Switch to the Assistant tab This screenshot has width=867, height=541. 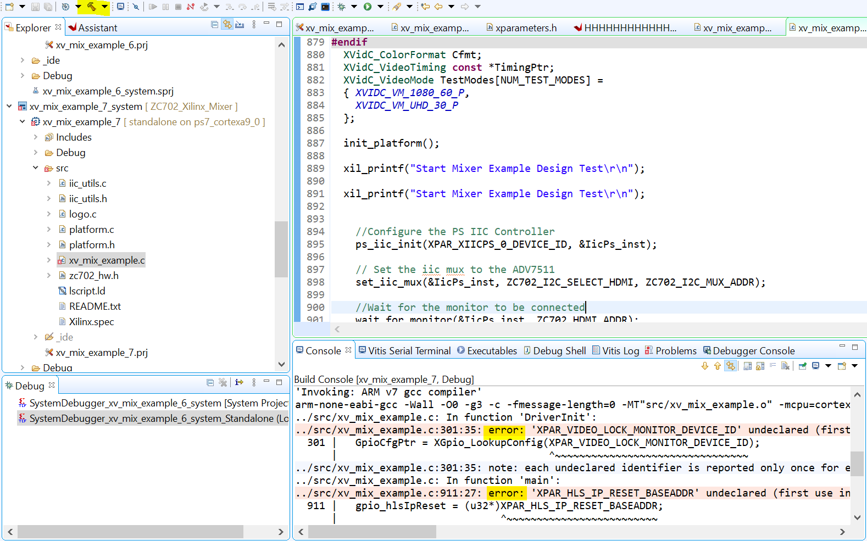(x=92, y=28)
